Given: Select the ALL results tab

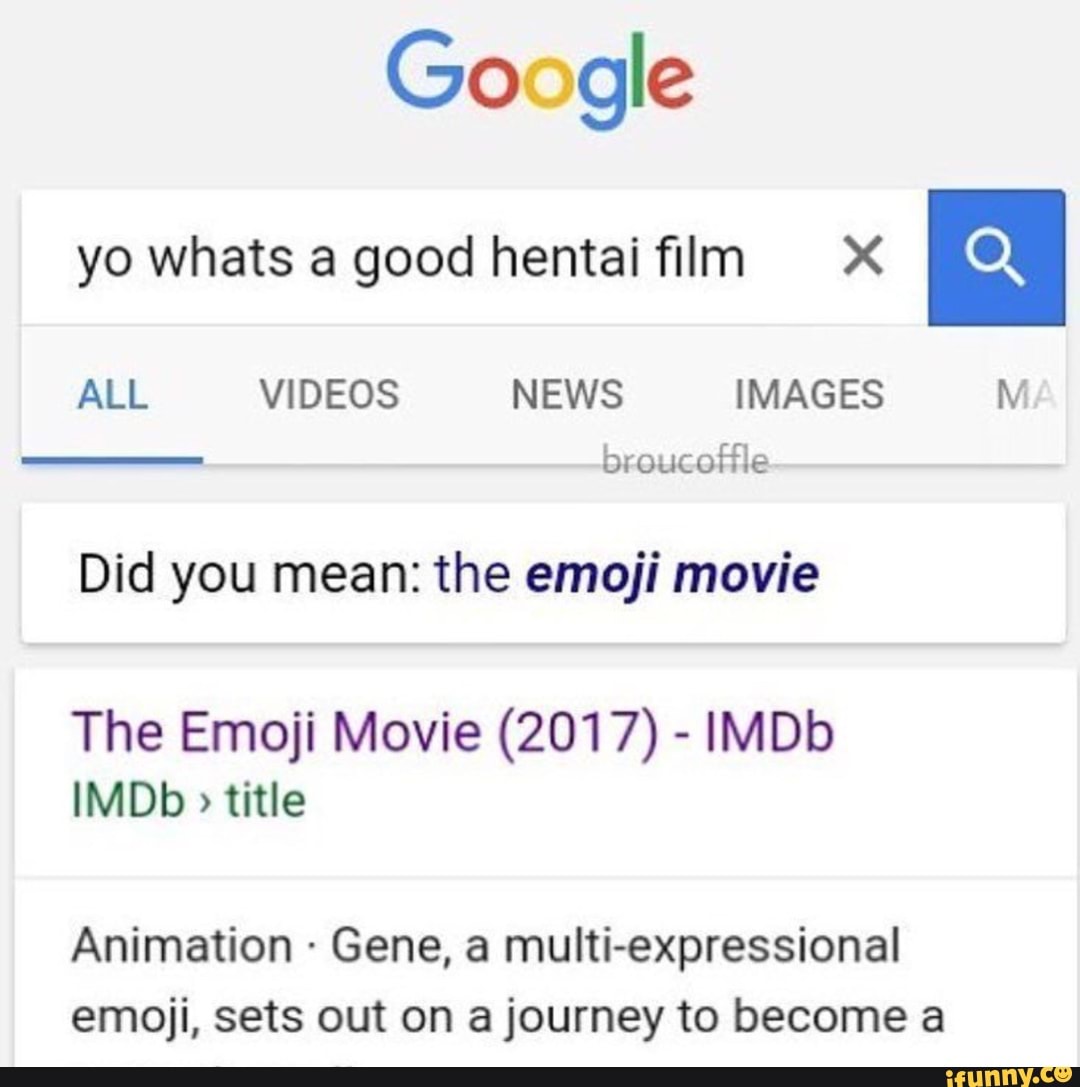Looking at the screenshot, I should [112, 394].
